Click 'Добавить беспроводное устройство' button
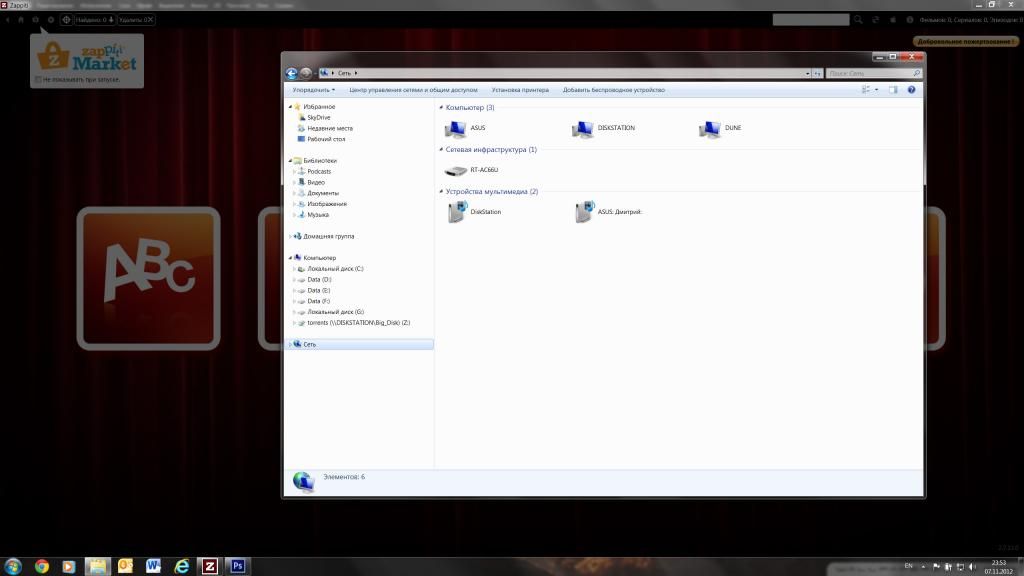This screenshot has height=576, width=1024. coord(614,90)
